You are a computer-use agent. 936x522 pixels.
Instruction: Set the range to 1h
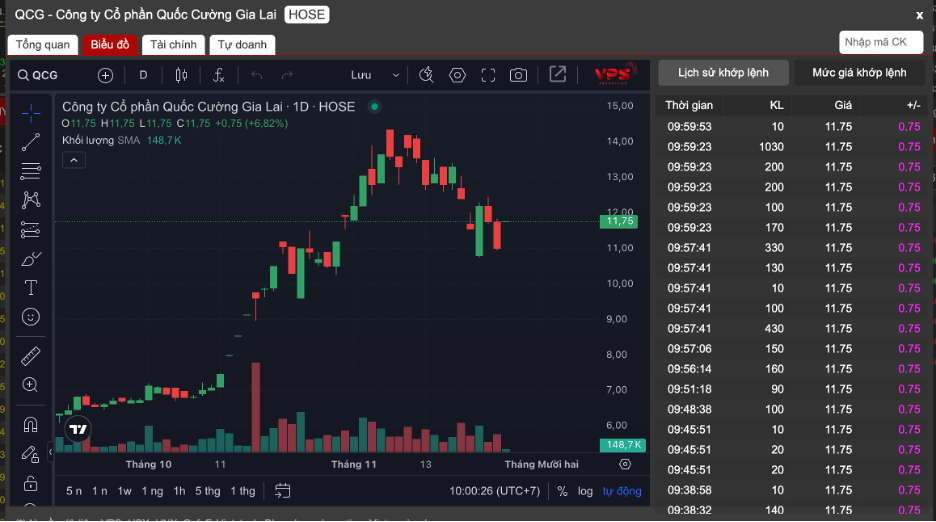[179, 491]
